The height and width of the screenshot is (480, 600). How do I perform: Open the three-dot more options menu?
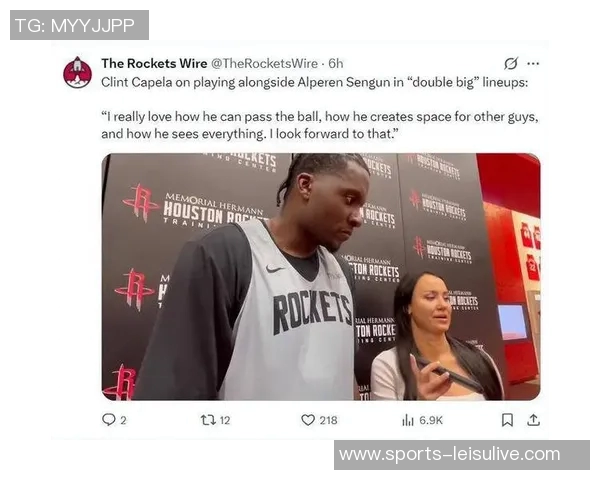[x=533, y=64]
